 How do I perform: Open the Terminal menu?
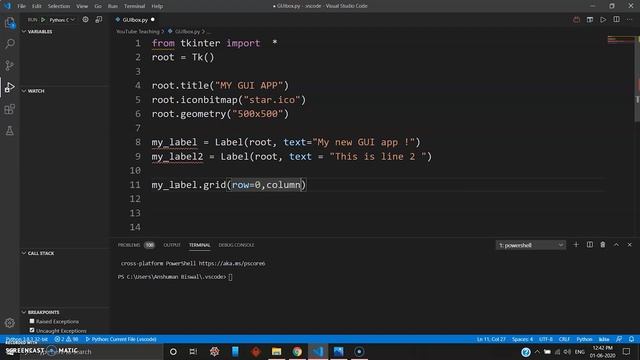pos(134,6)
